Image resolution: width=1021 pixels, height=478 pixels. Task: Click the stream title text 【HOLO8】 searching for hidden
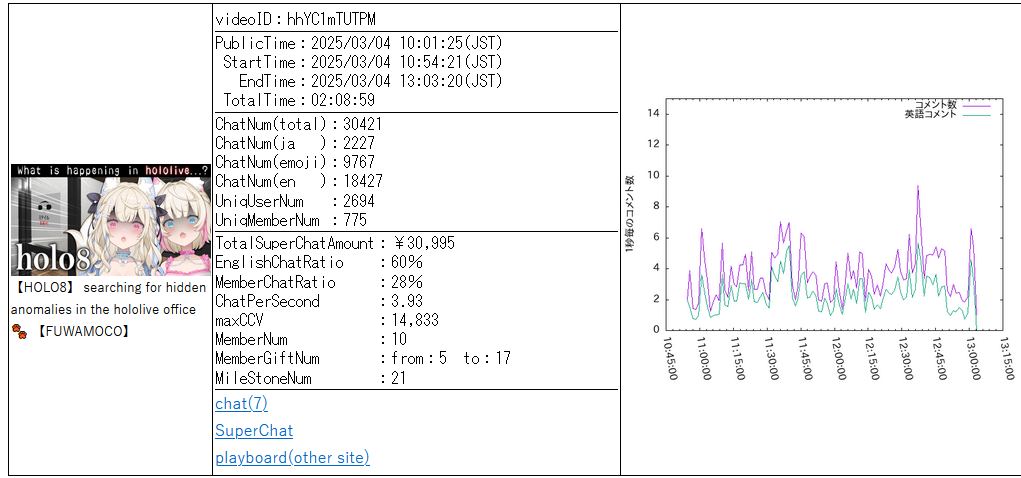pyautogui.click(x=109, y=288)
